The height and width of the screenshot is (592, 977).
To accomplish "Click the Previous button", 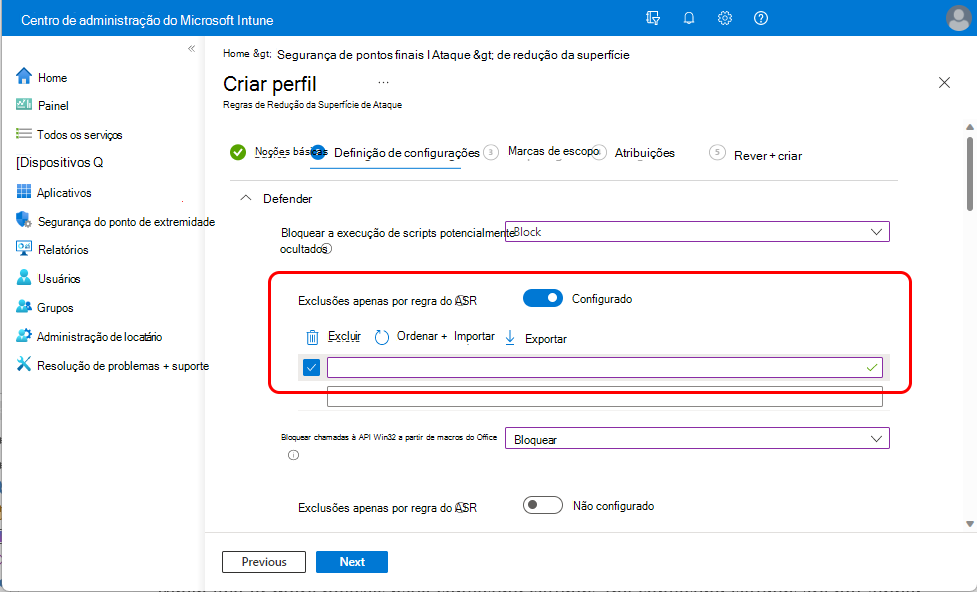I will pos(264,561).
